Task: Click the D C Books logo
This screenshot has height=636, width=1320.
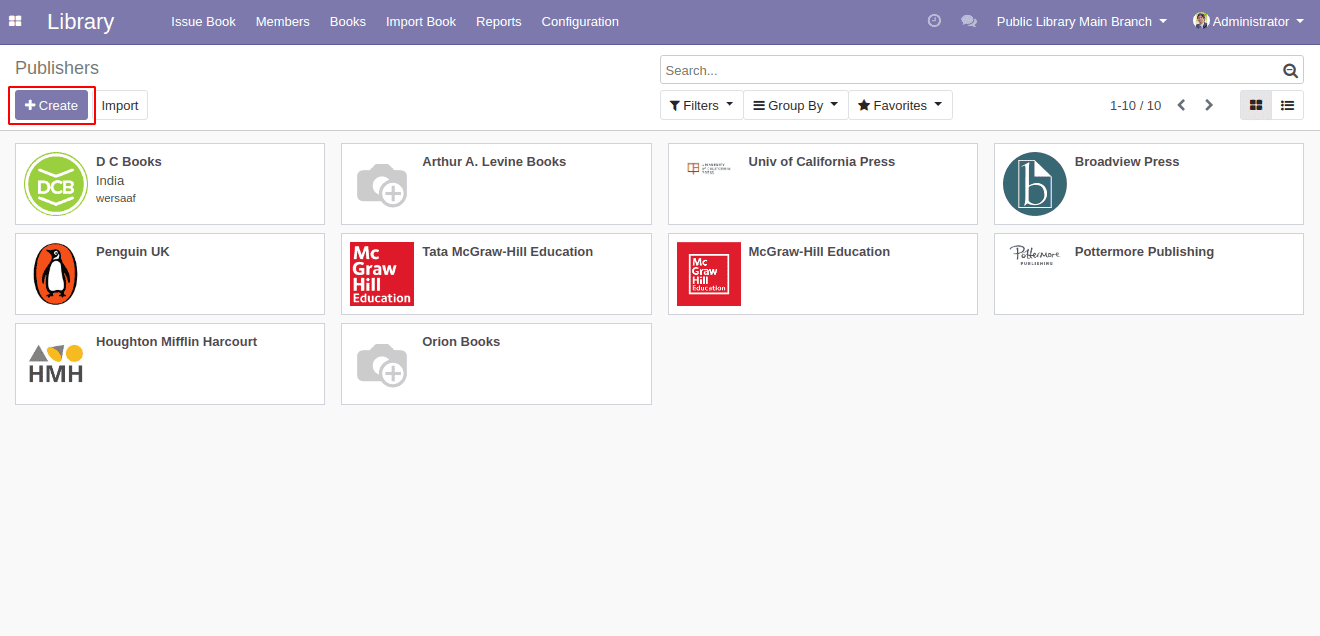Action: 56,184
